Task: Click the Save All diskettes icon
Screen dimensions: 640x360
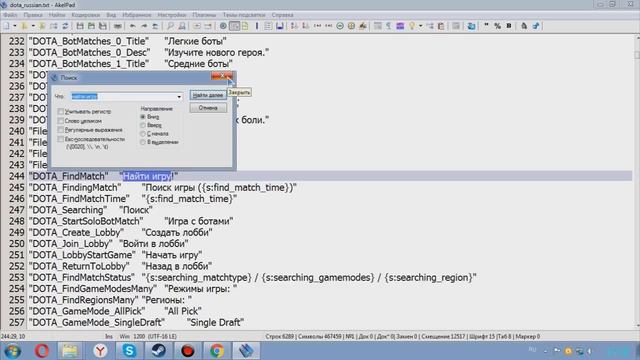Action: 103,26
